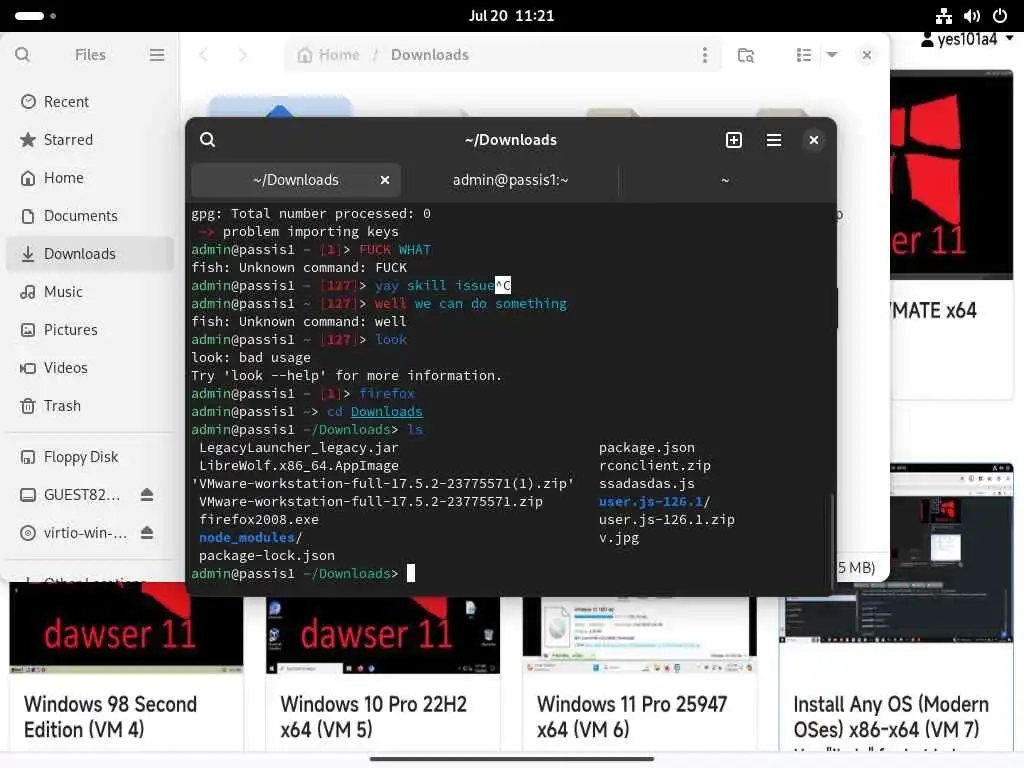Open the volume icon in top bar
The width and height of the screenshot is (1024, 768).
972,16
